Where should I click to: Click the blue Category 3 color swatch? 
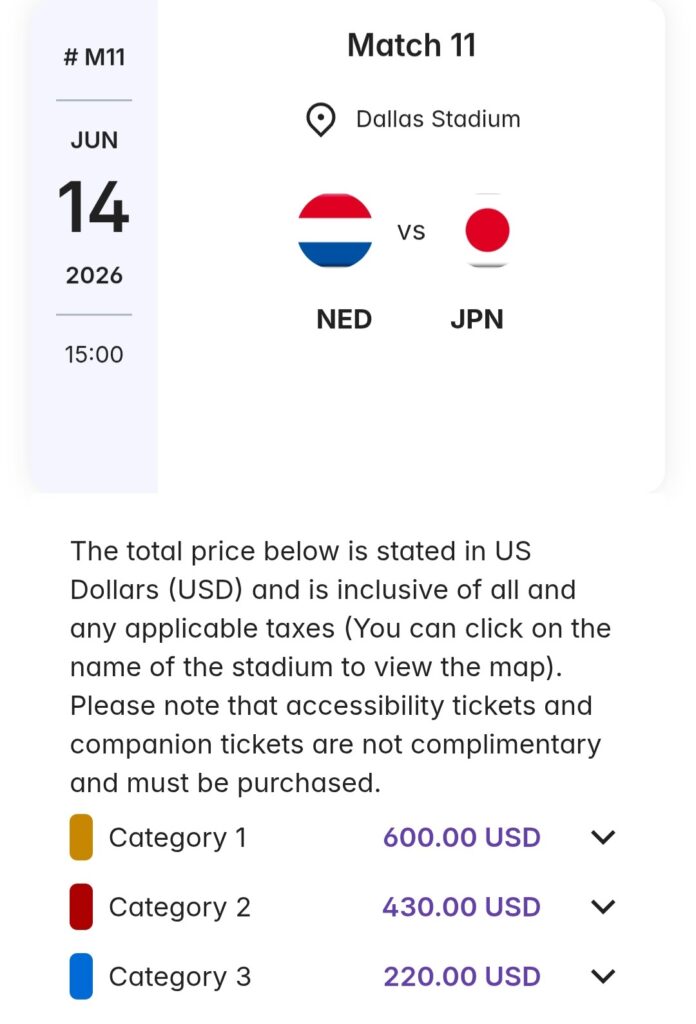point(82,976)
